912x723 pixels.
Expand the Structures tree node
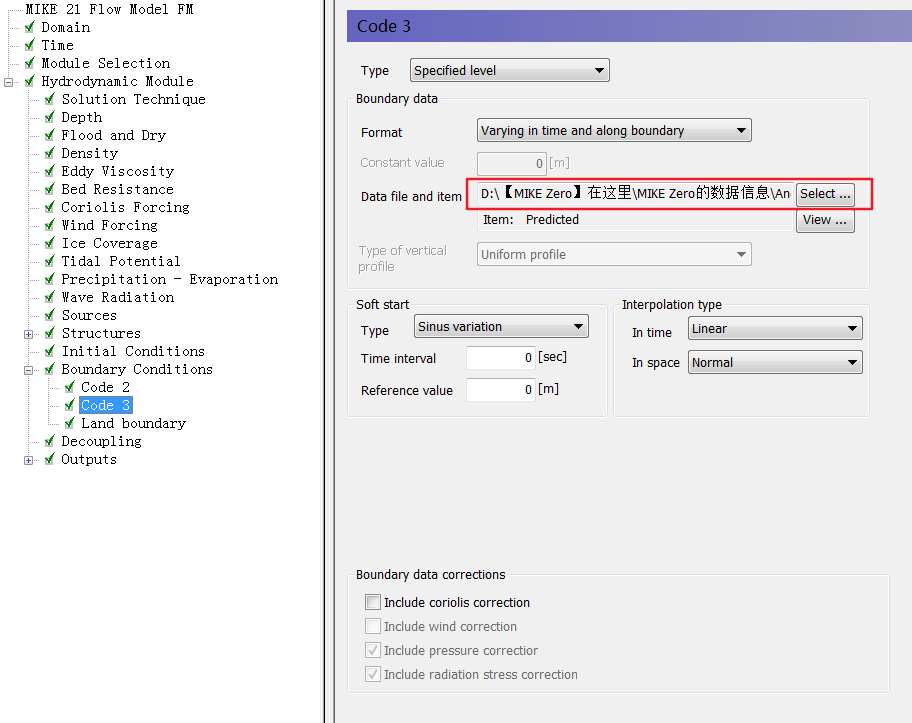28,334
